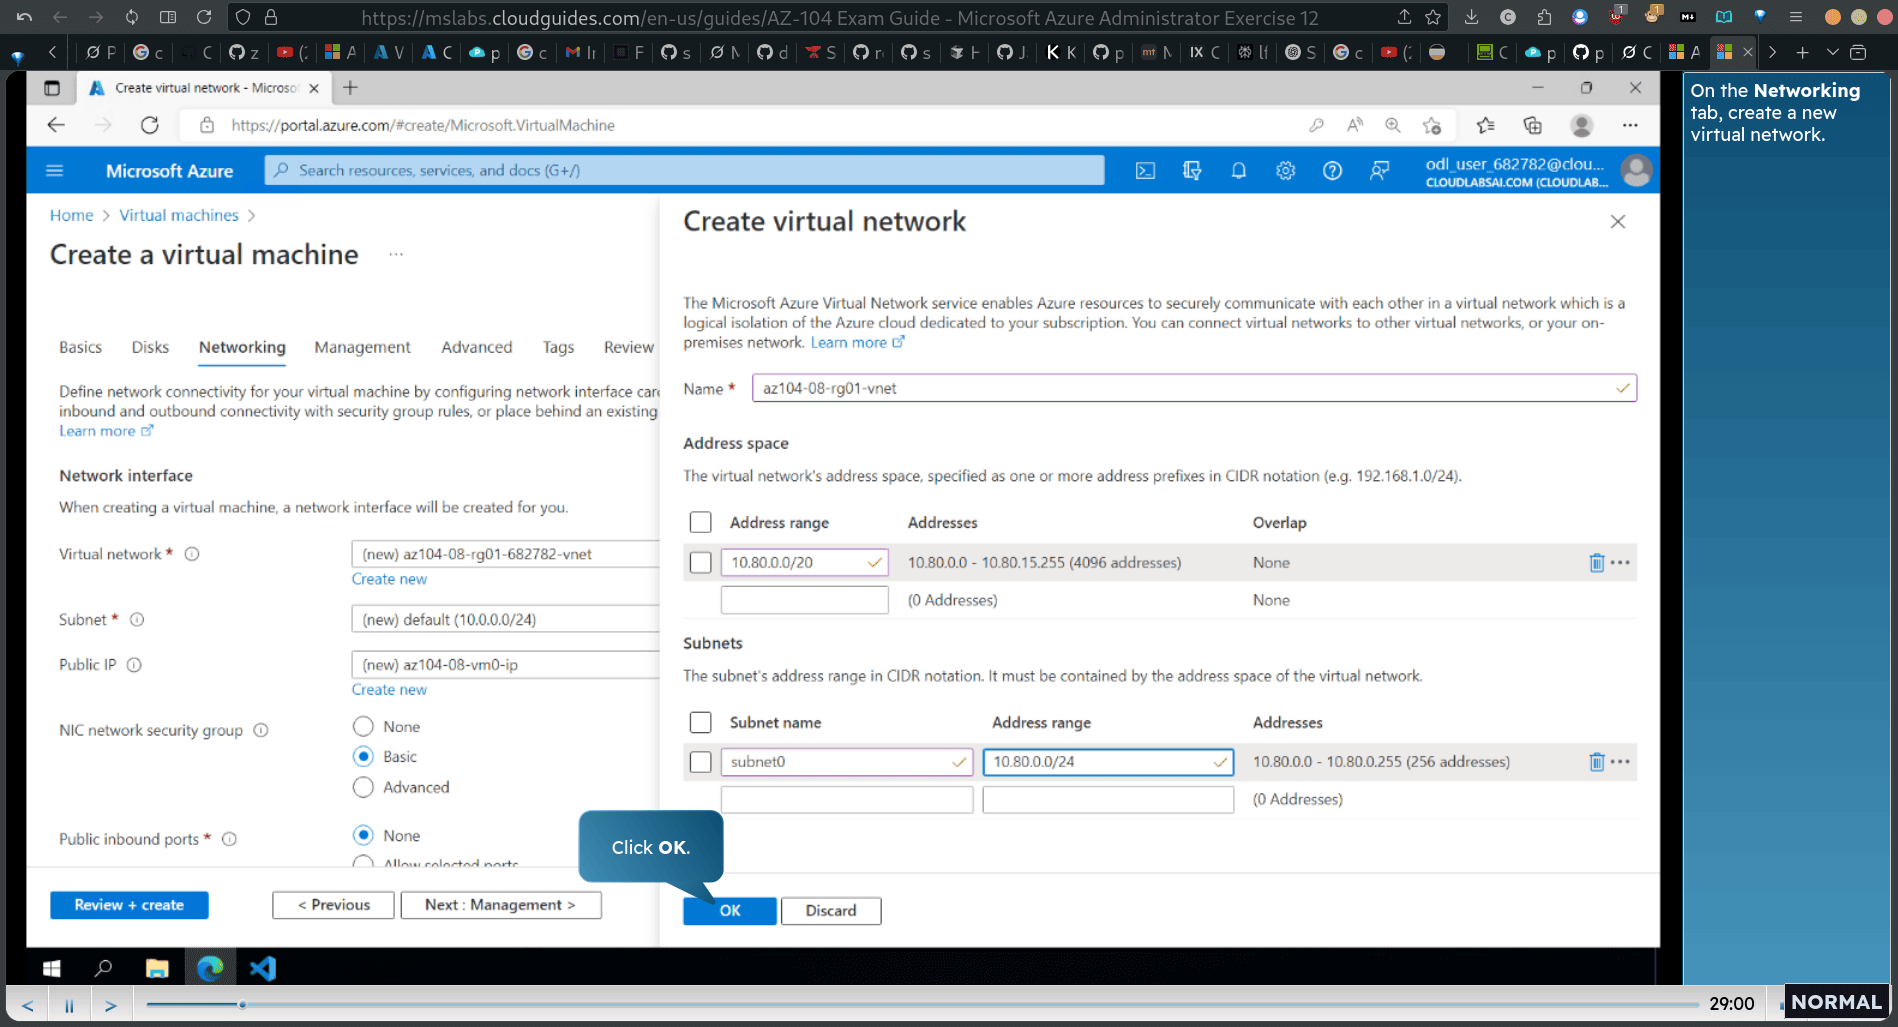Image resolution: width=1898 pixels, height=1027 pixels.
Task: Switch to the Networking tab
Action: [242, 348]
